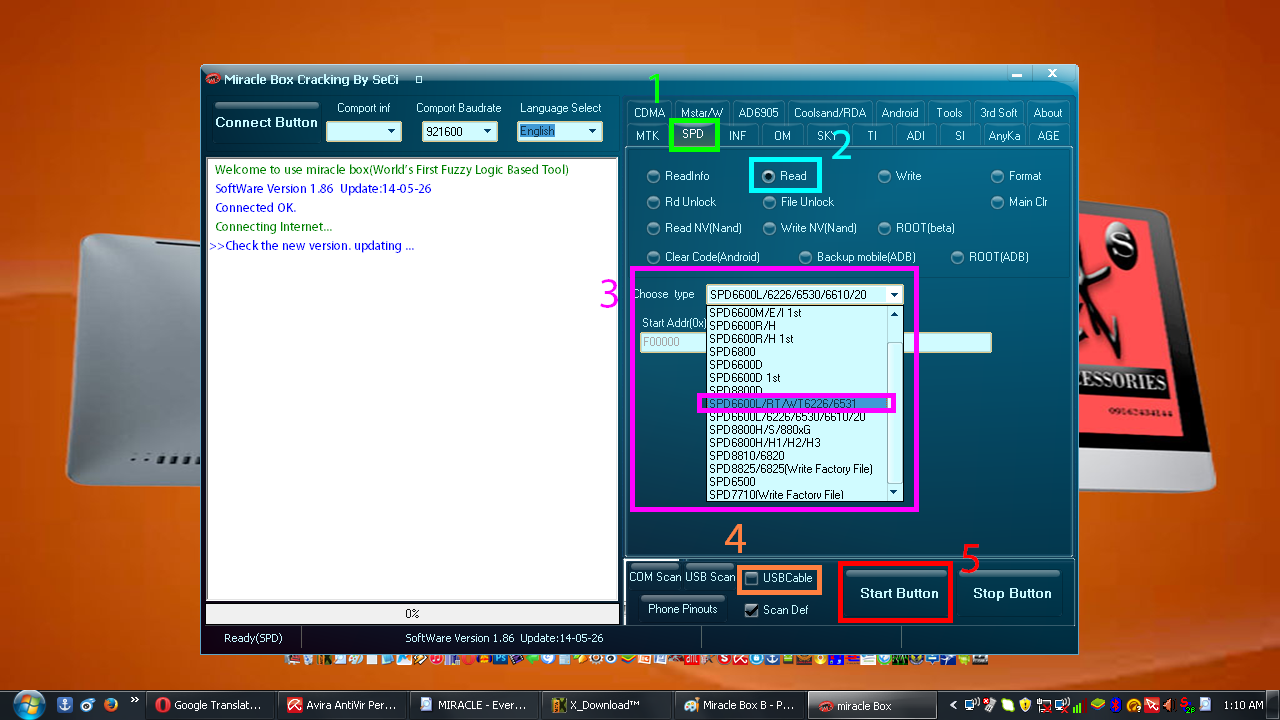The height and width of the screenshot is (720, 1280).
Task: Select the Read radio option
Action: tap(768, 176)
